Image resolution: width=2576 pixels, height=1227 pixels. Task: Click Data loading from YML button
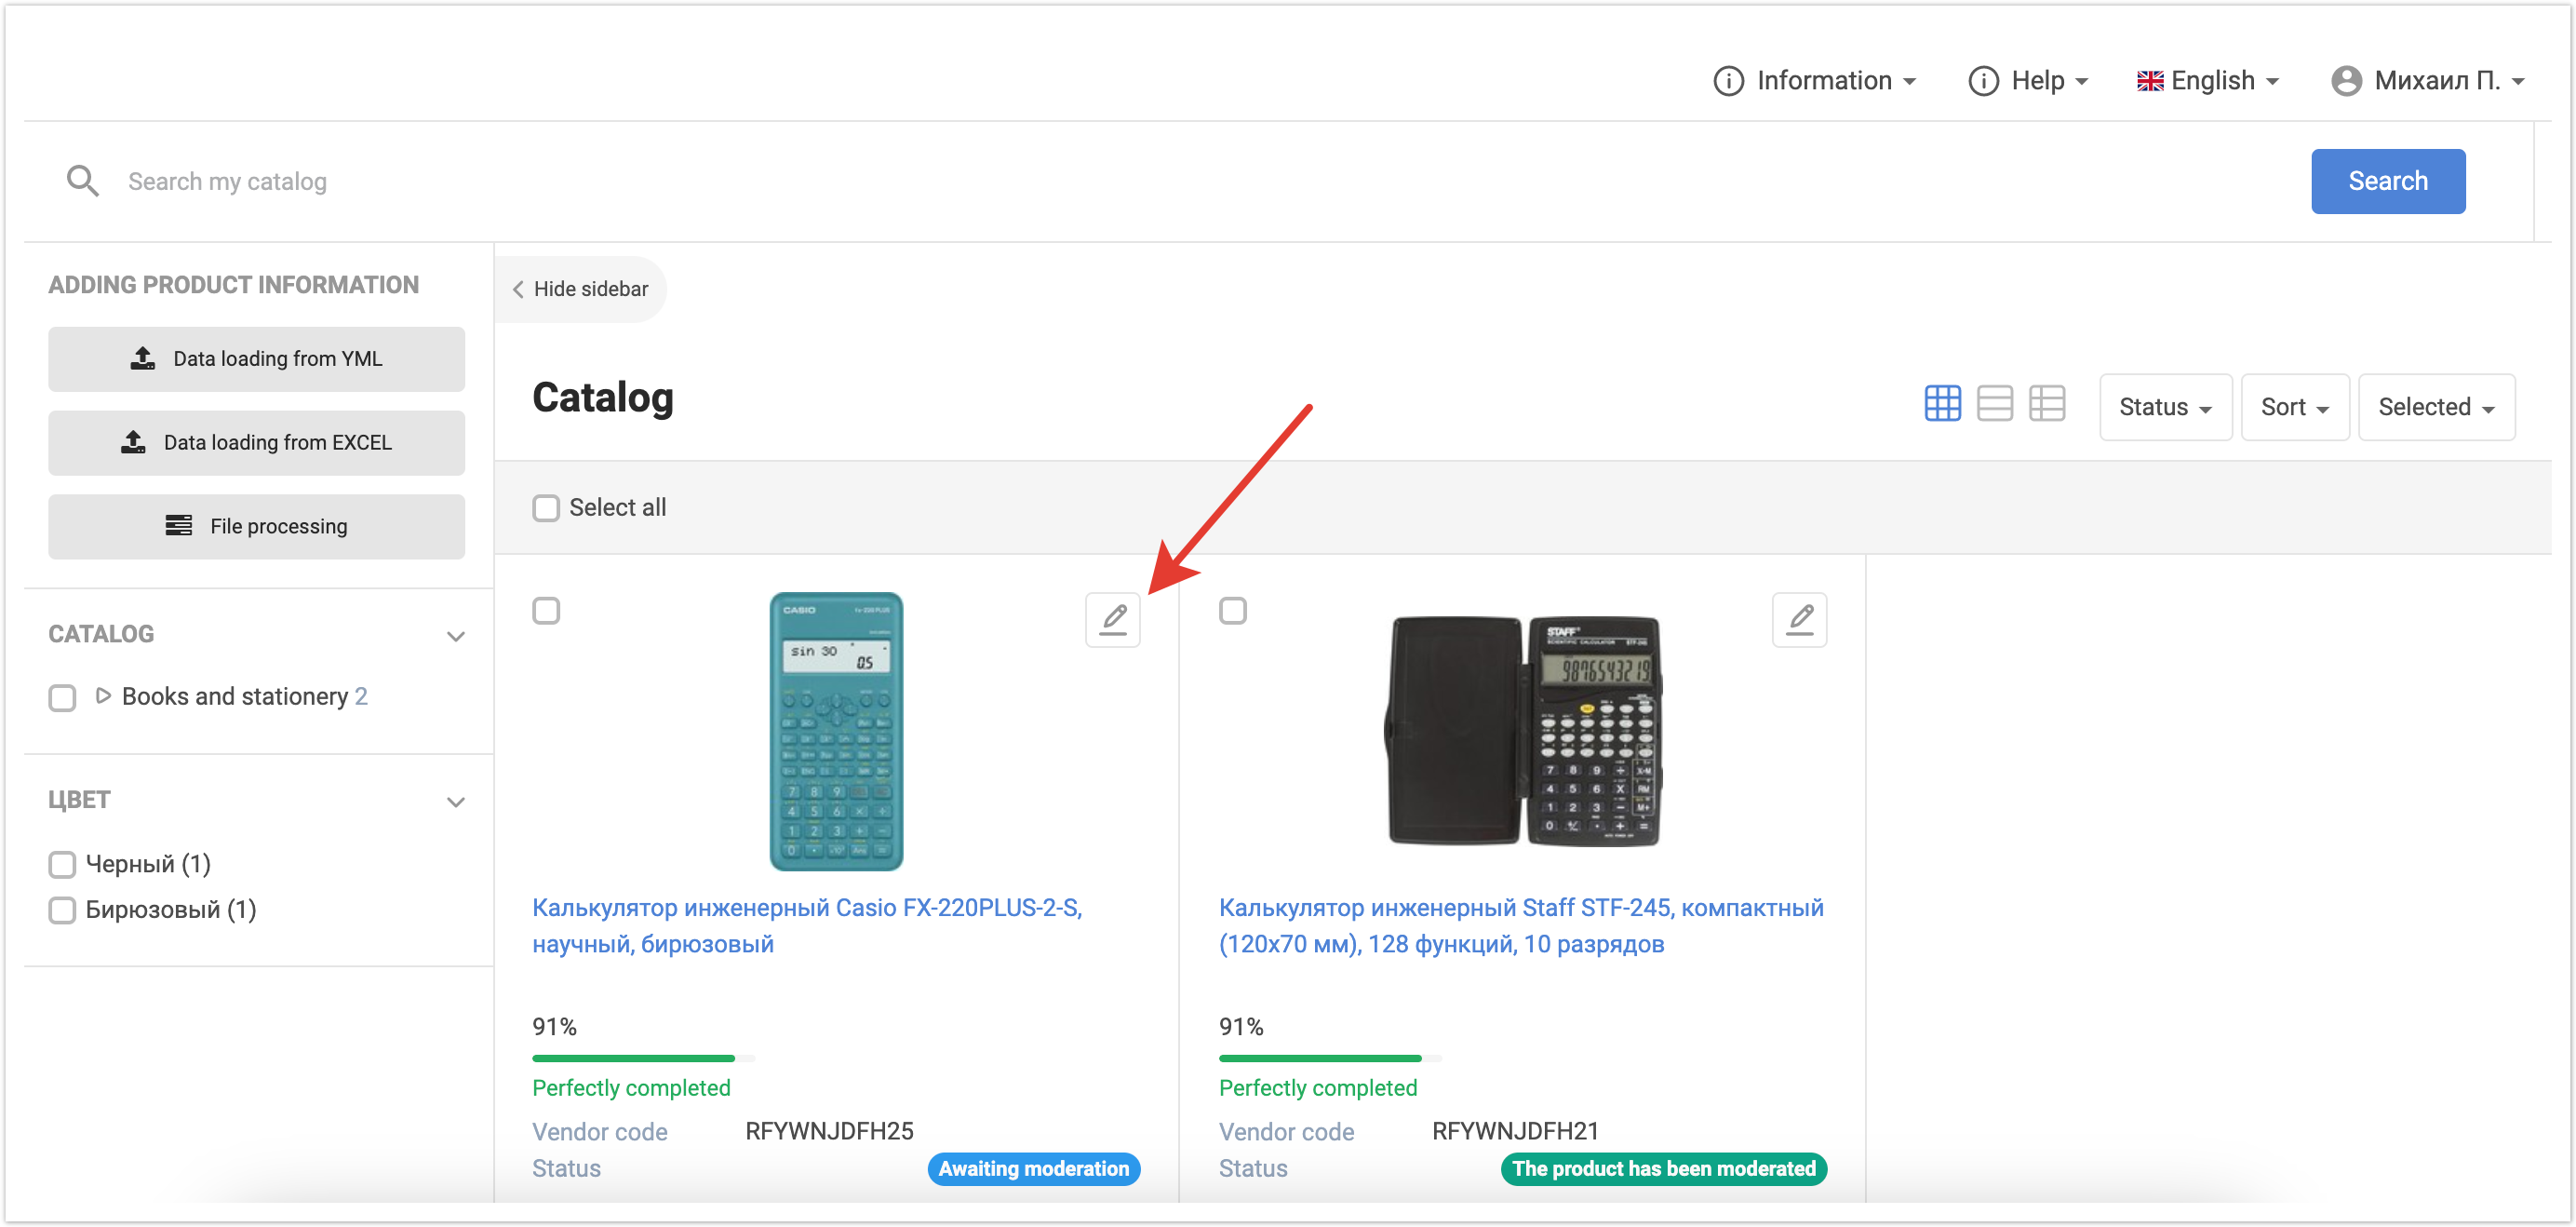click(x=256, y=359)
